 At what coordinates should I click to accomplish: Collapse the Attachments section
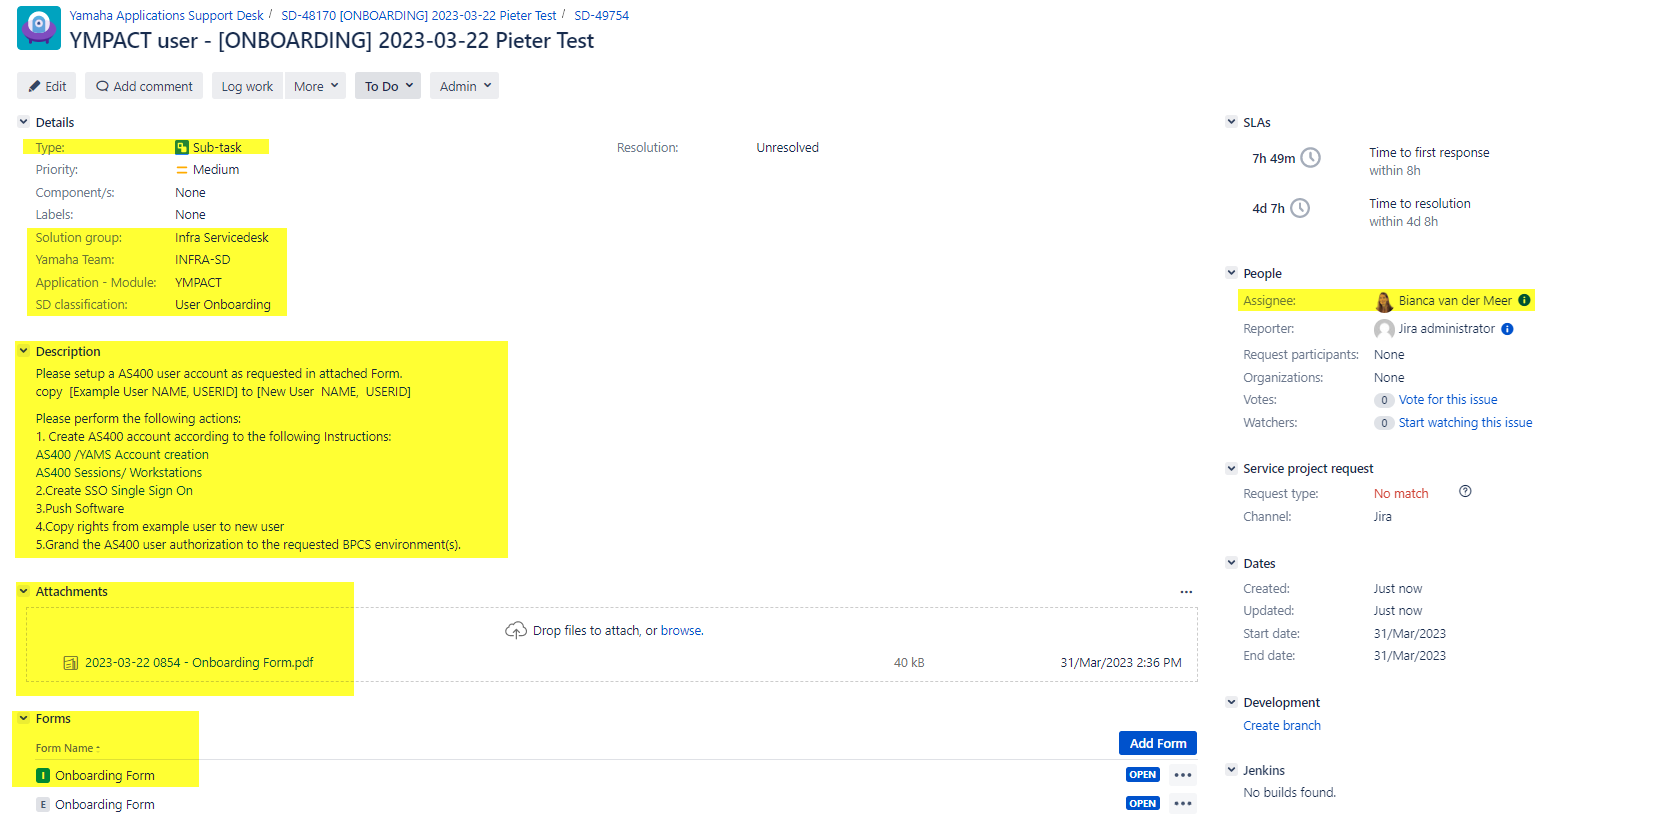pos(23,591)
